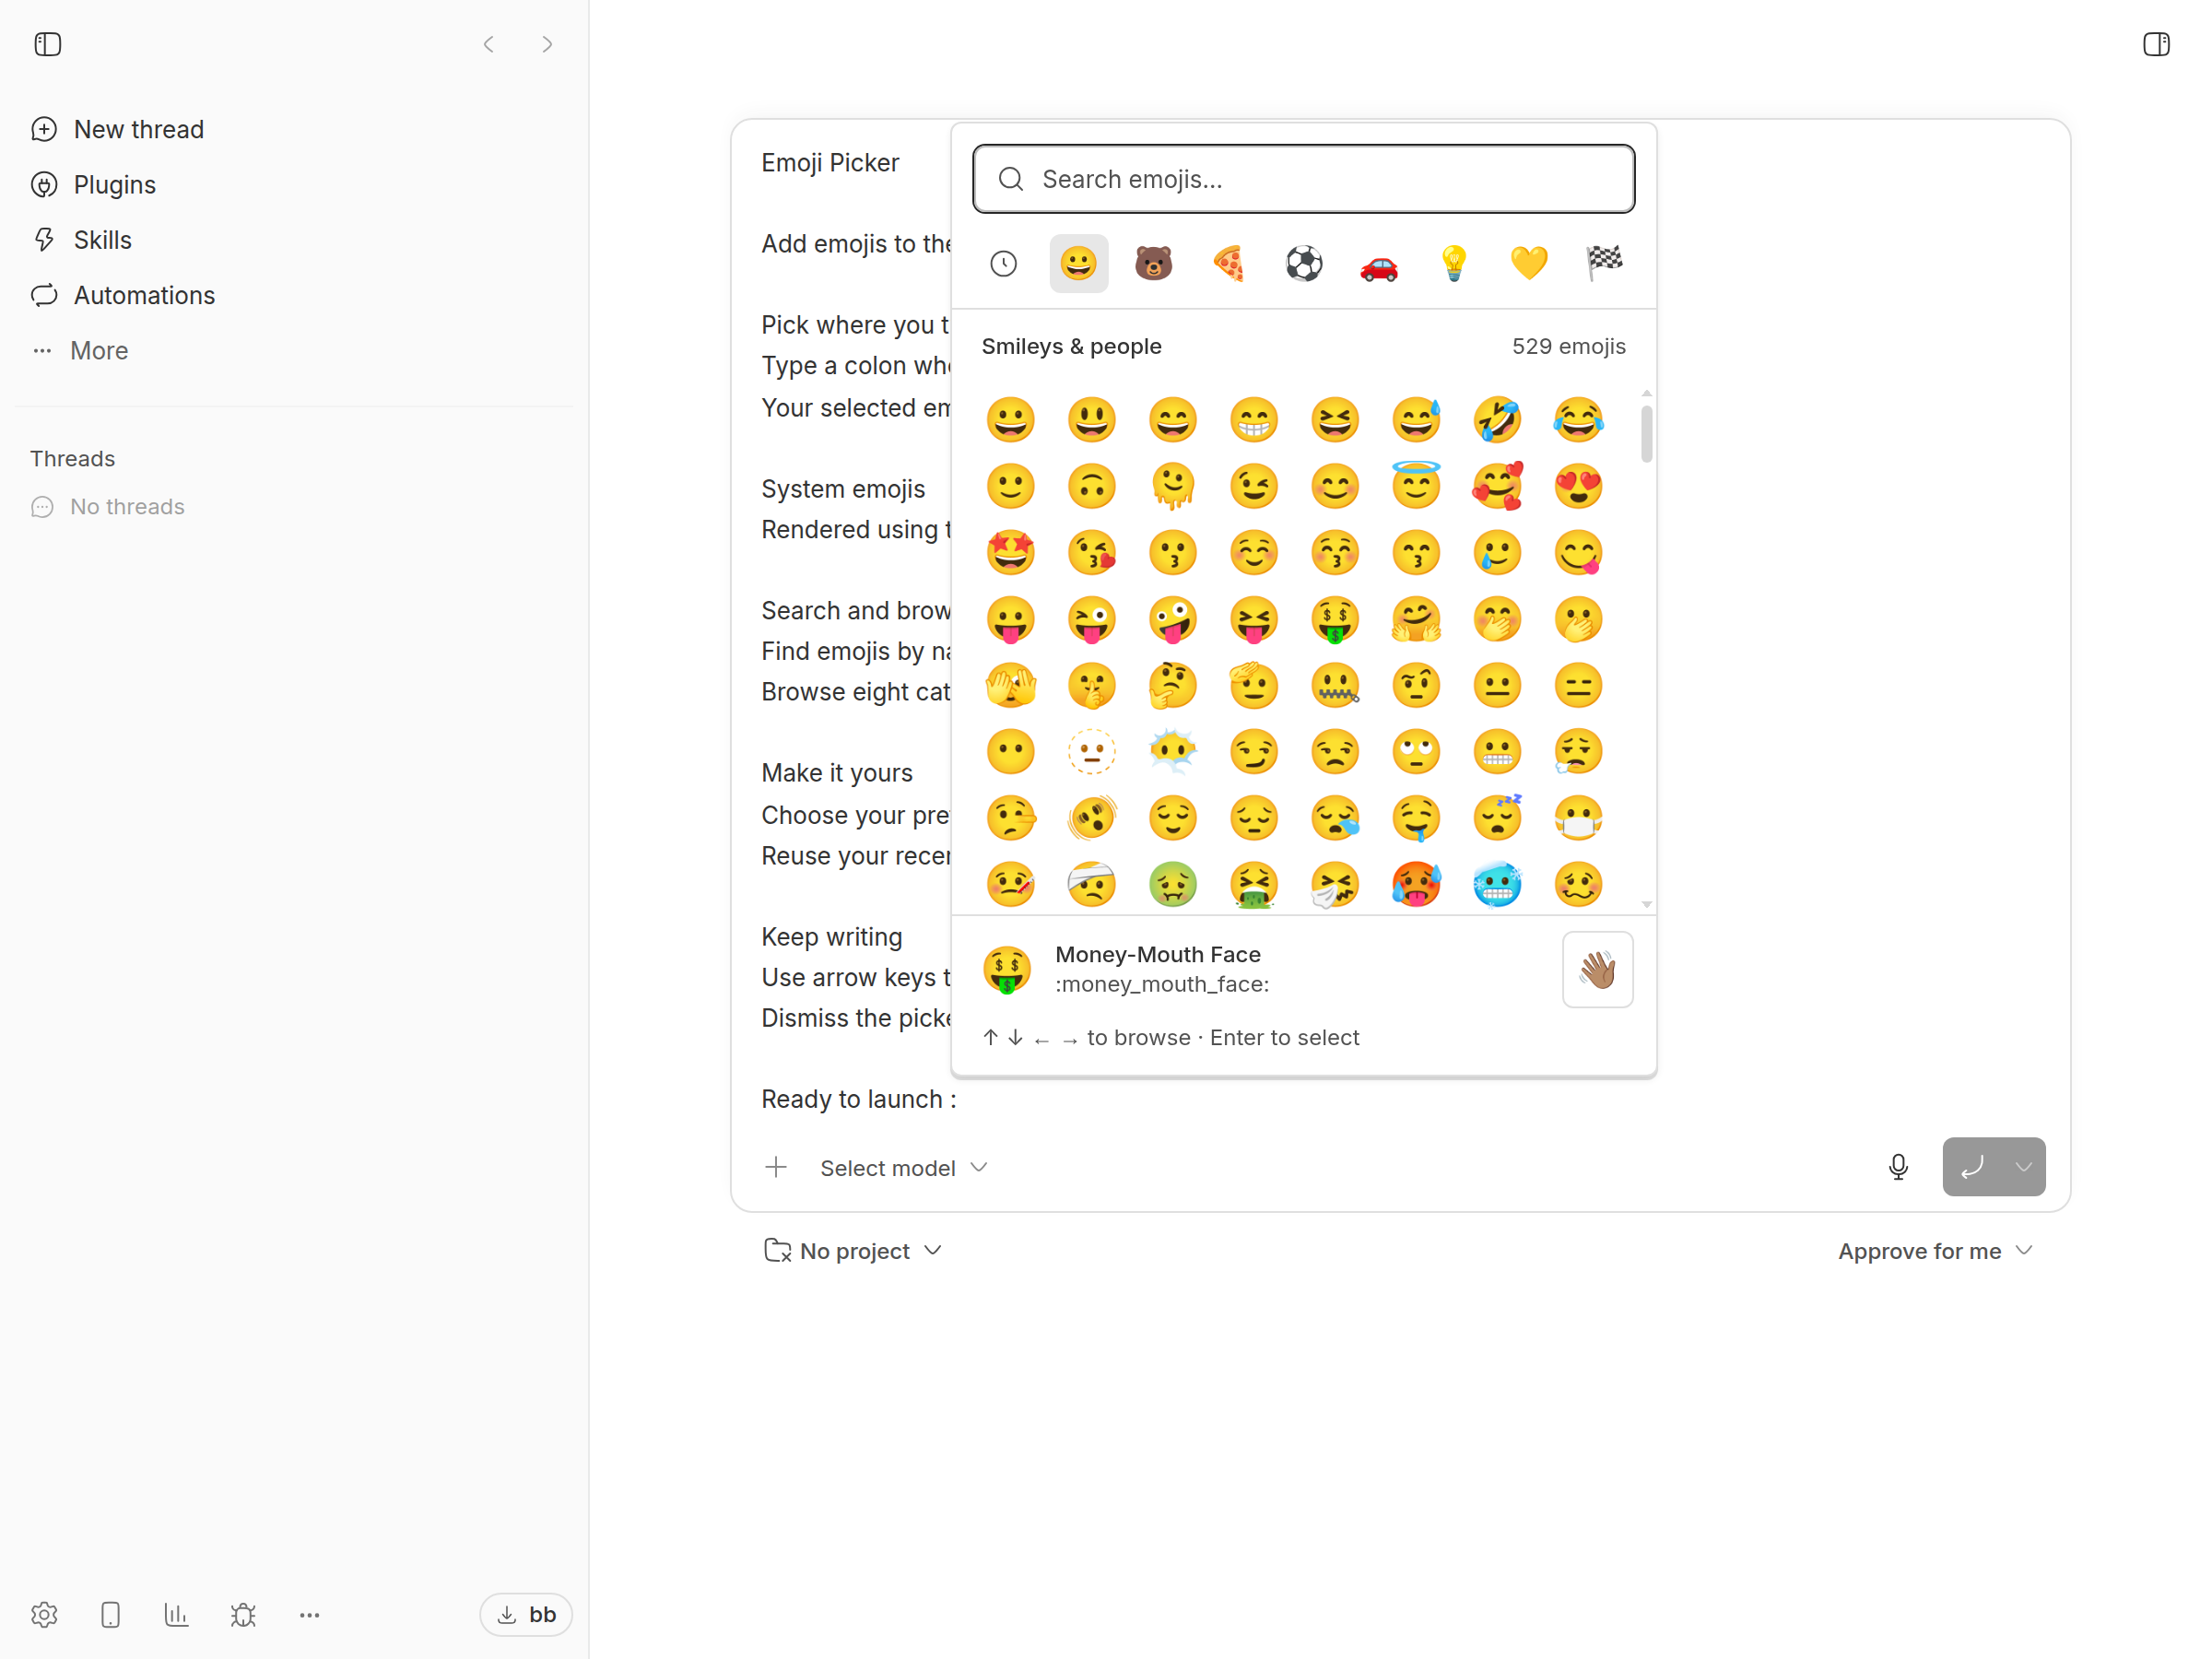Click the emoji grid scrollbar thumb
2212x1659 pixels.
(1646, 434)
